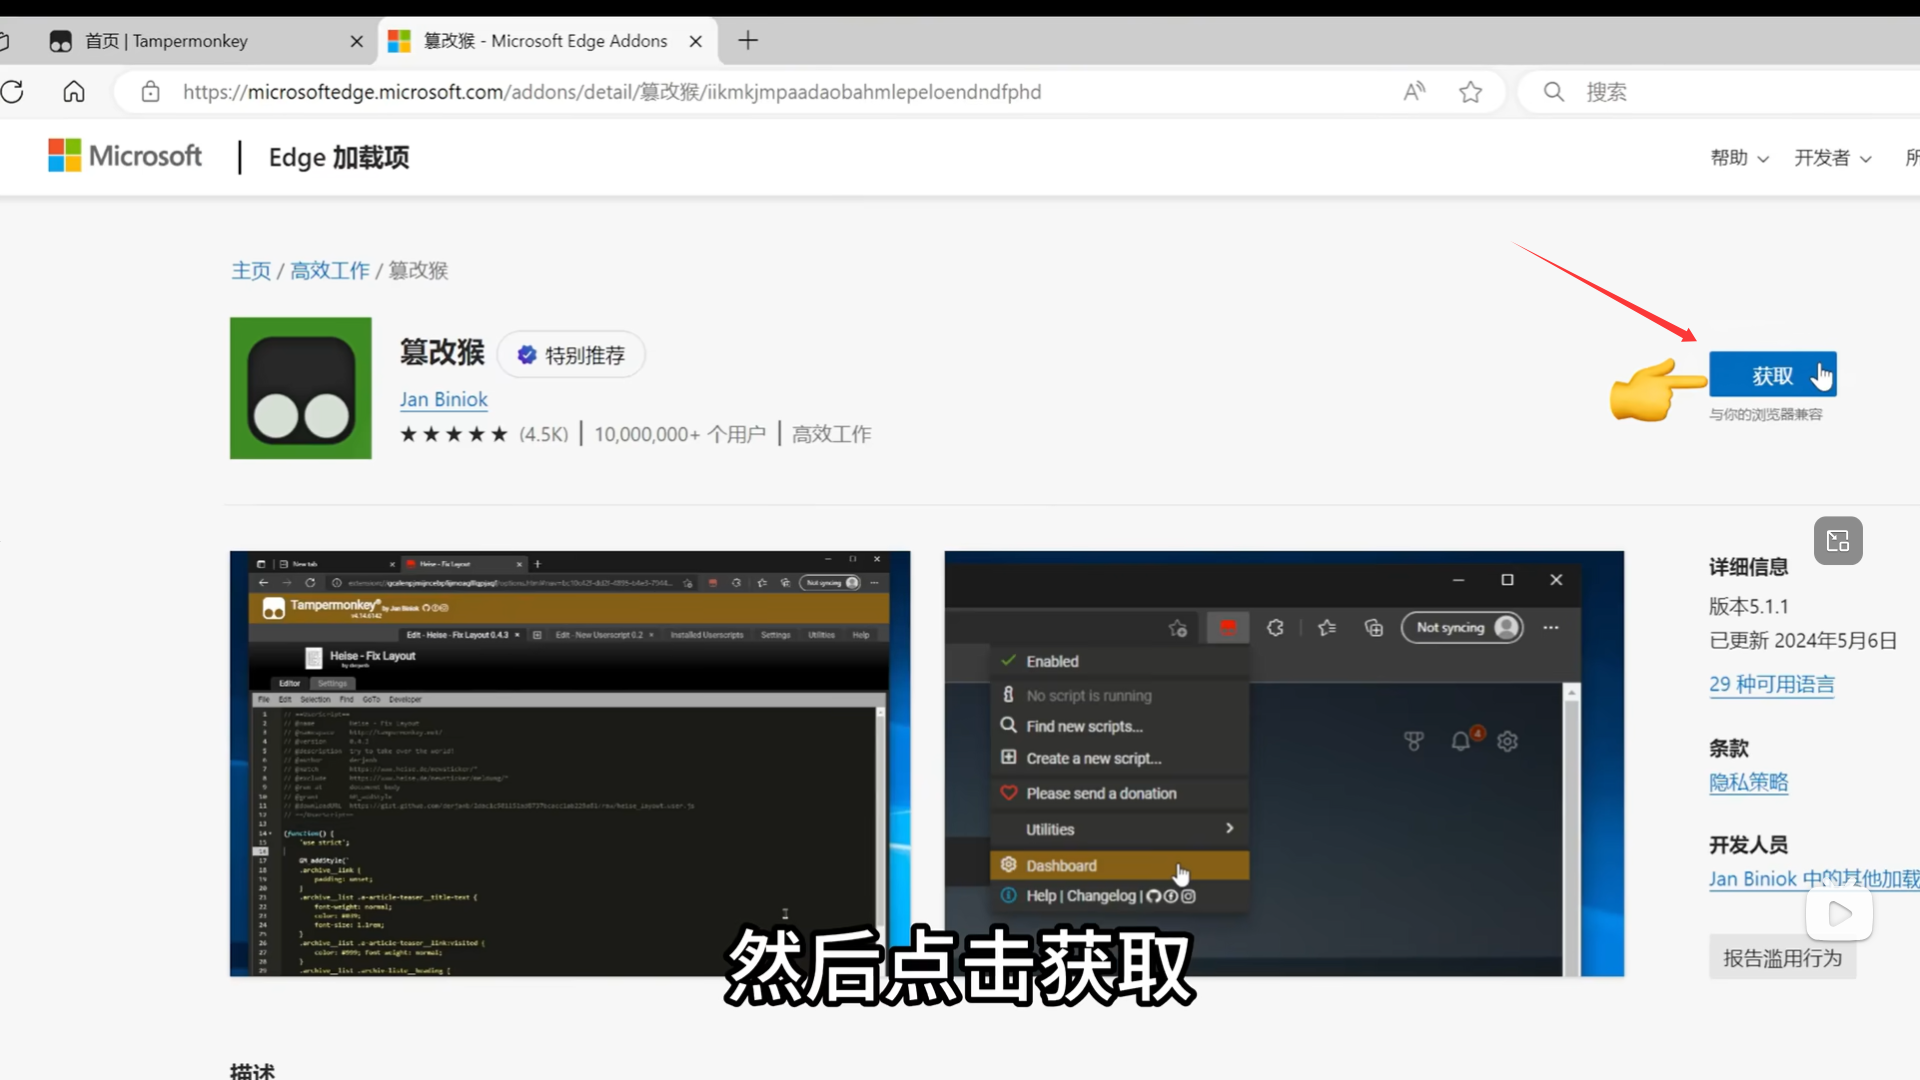The width and height of the screenshot is (1920, 1080).
Task: Expand the 开发者 dropdown menu
Action: point(1832,158)
